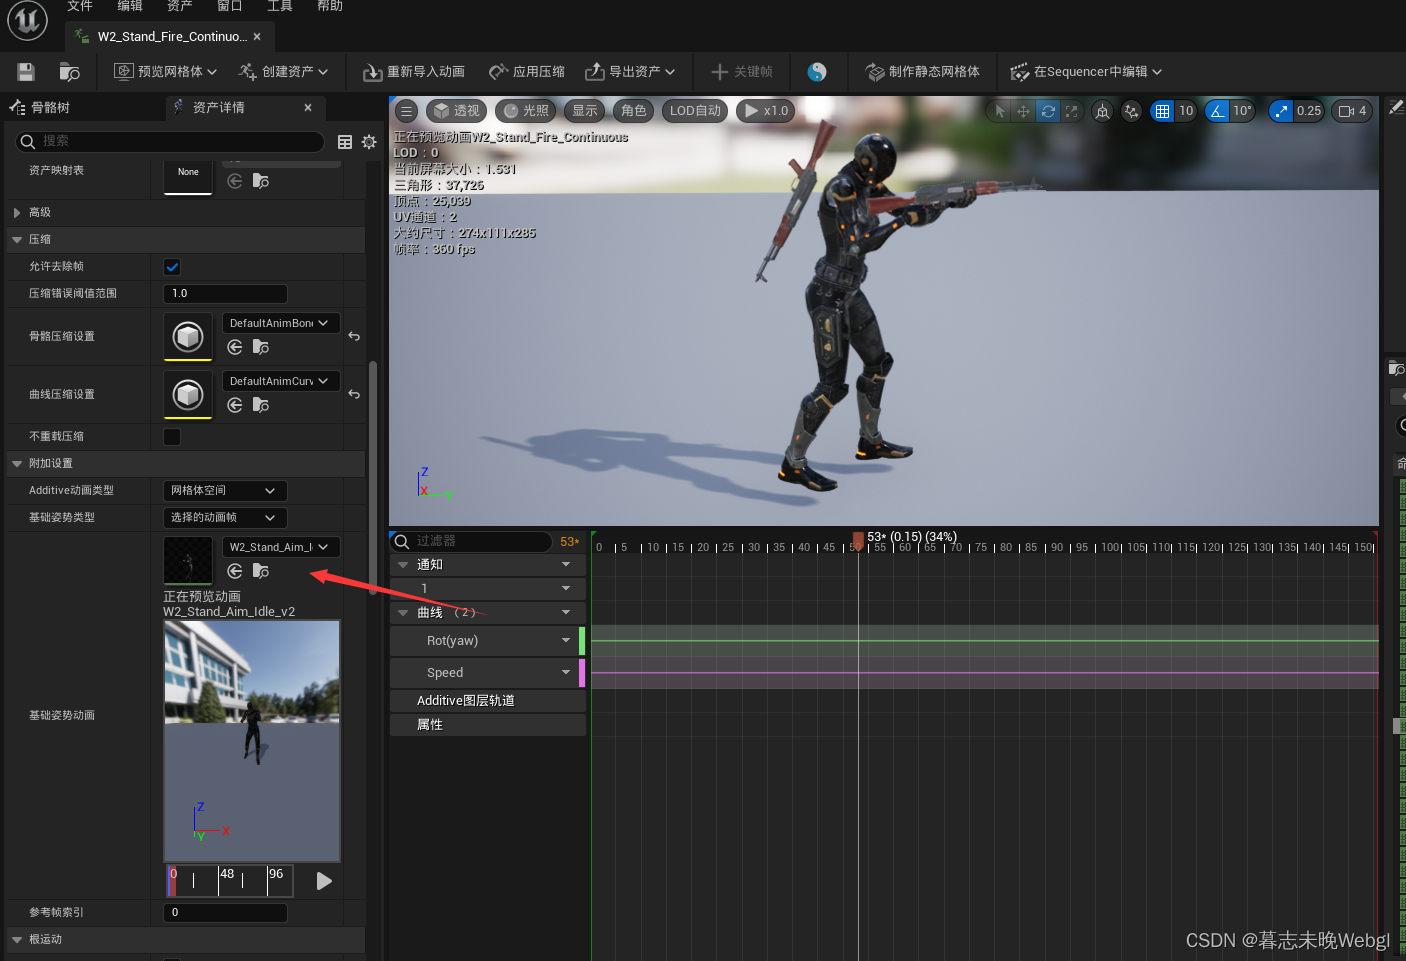Switch to the Skeleton Tree tab
1406x961 pixels.
[40, 108]
